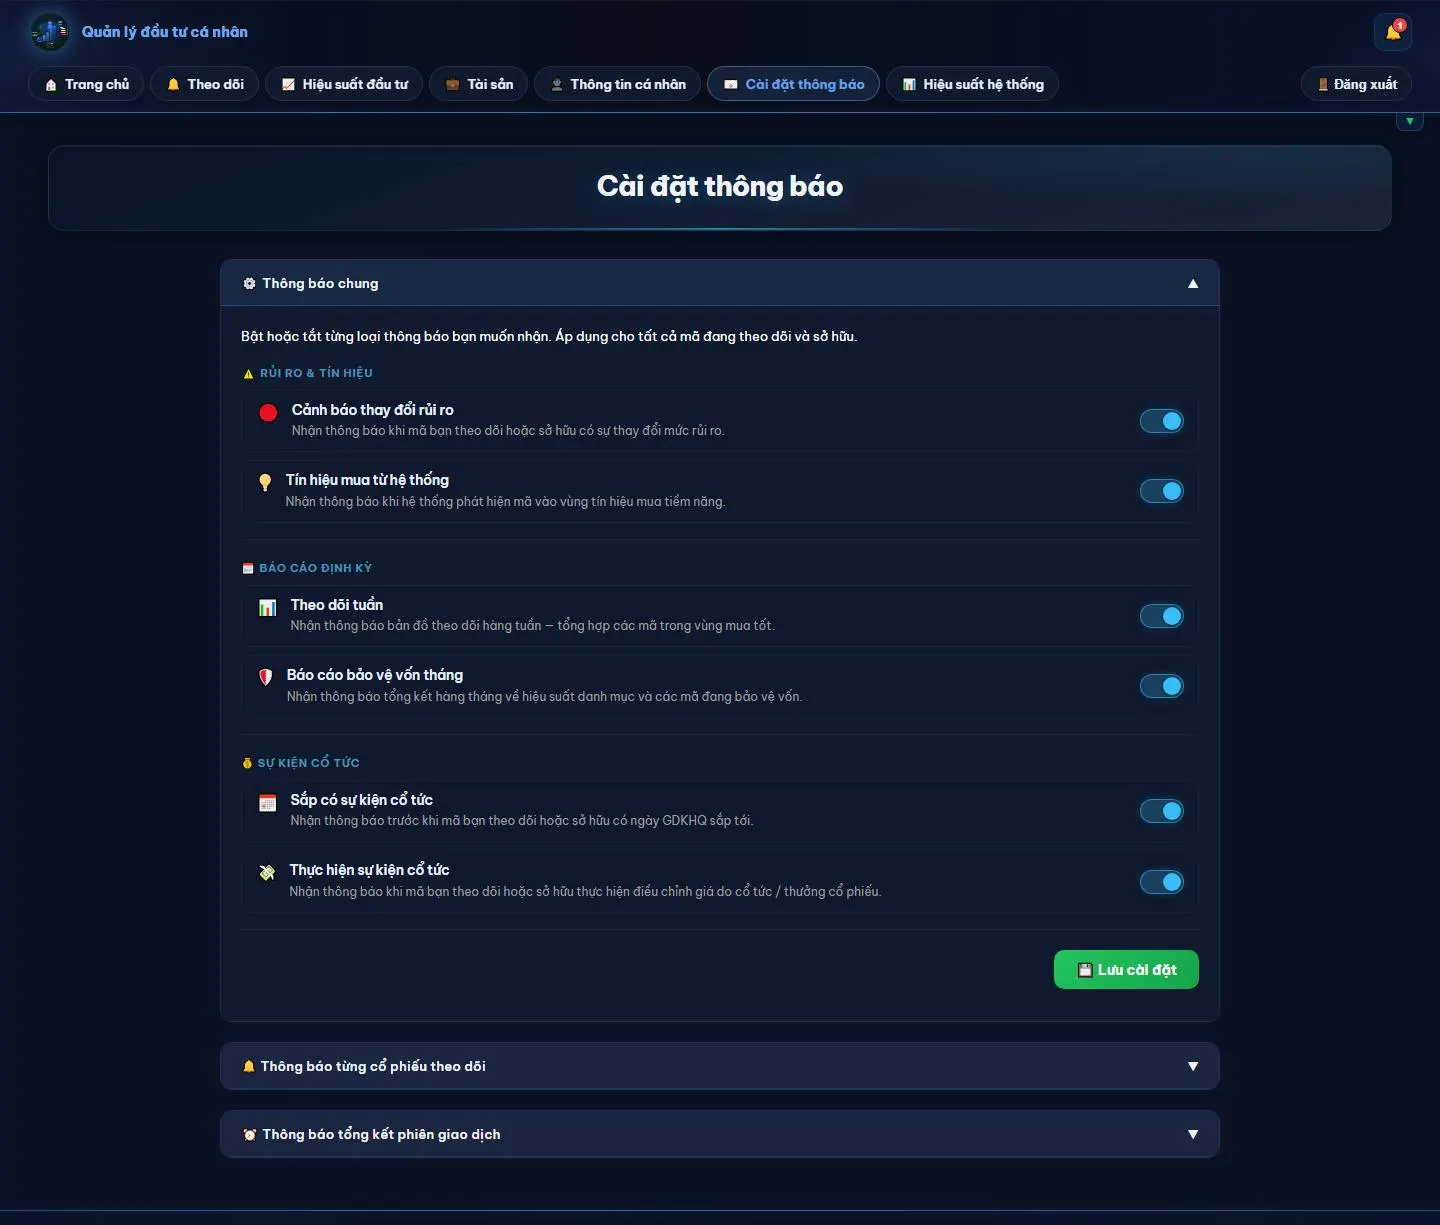
Task: Disable the Theo dõi tuần notification switch
Action: tap(1162, 616)
